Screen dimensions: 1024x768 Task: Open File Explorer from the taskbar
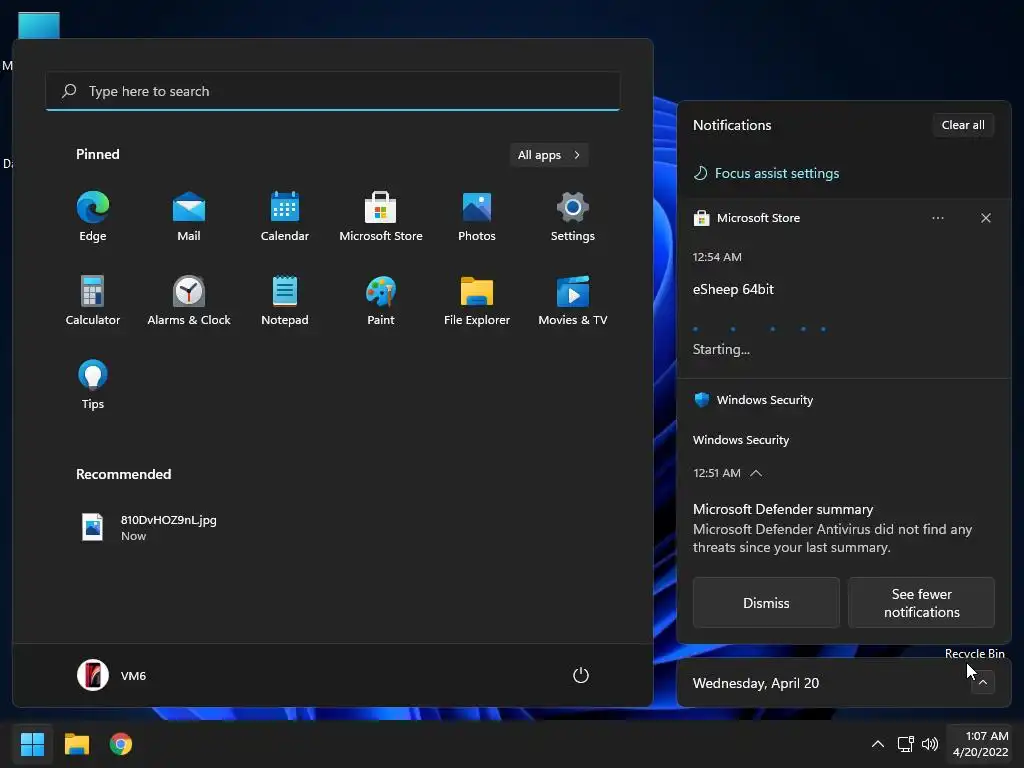(x=76, y=744)
